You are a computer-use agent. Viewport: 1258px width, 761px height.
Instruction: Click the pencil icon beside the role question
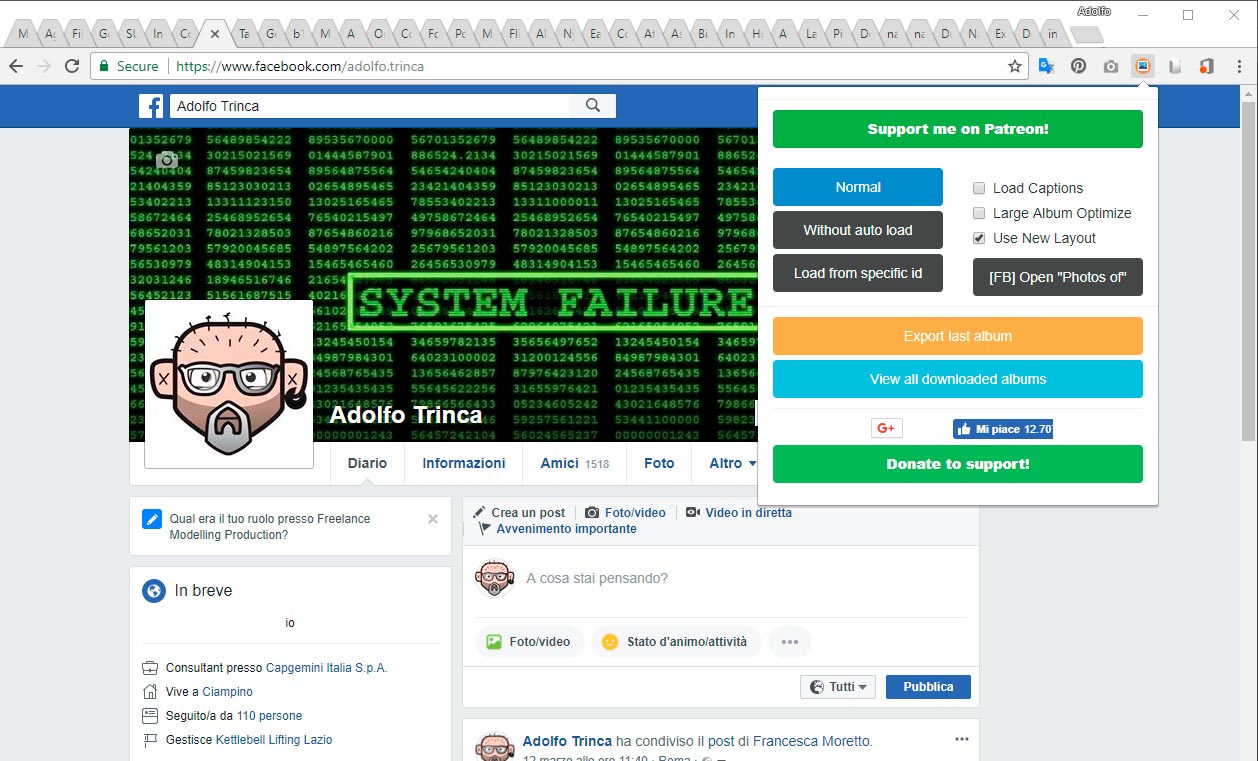pyautogui.click(x=152, y=519)
